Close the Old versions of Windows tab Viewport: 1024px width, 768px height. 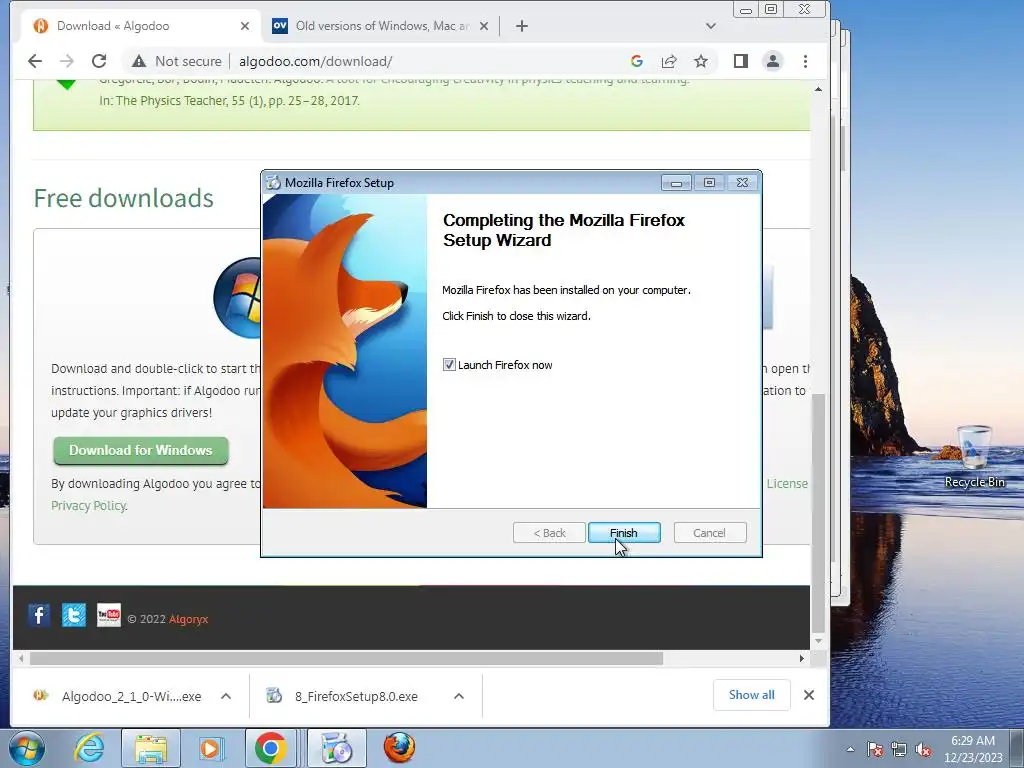pyautogui.click(x=484, y=26)
